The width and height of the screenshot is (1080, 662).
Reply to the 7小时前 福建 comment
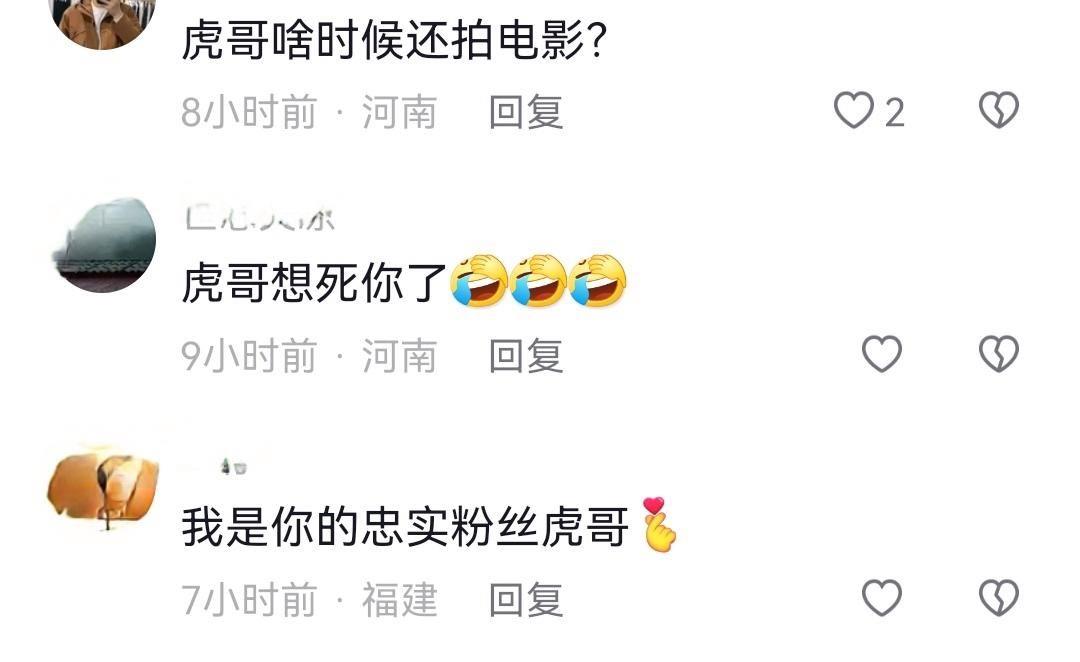[526, 599]
